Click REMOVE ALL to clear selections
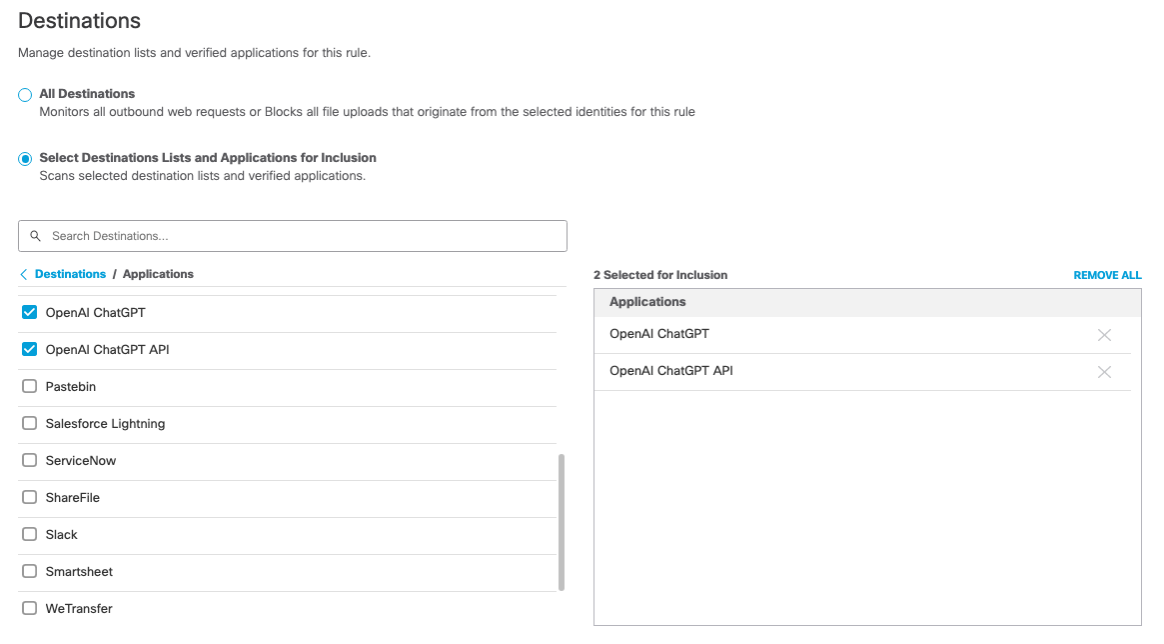The image size is (1164, 644). click(1107, 274)
